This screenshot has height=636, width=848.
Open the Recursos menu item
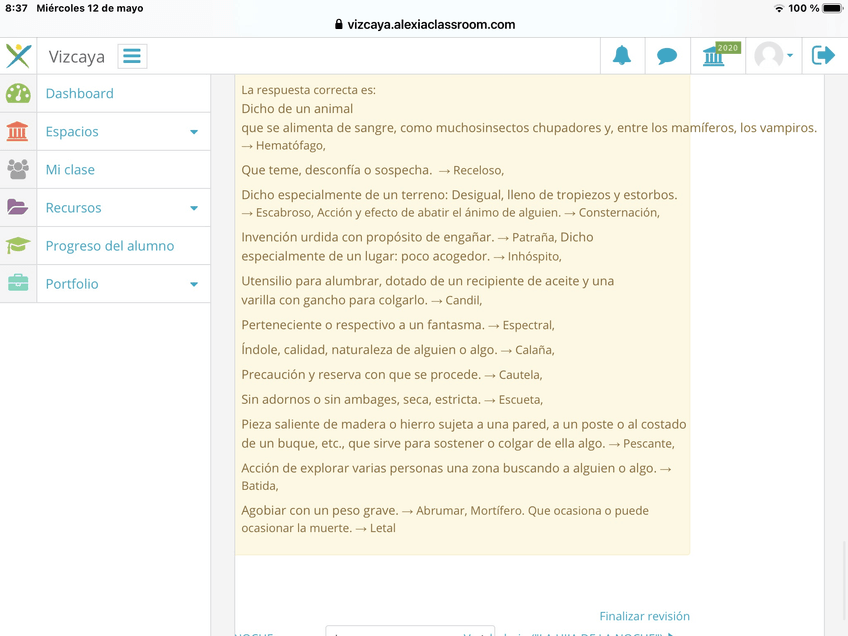point(73,208)
